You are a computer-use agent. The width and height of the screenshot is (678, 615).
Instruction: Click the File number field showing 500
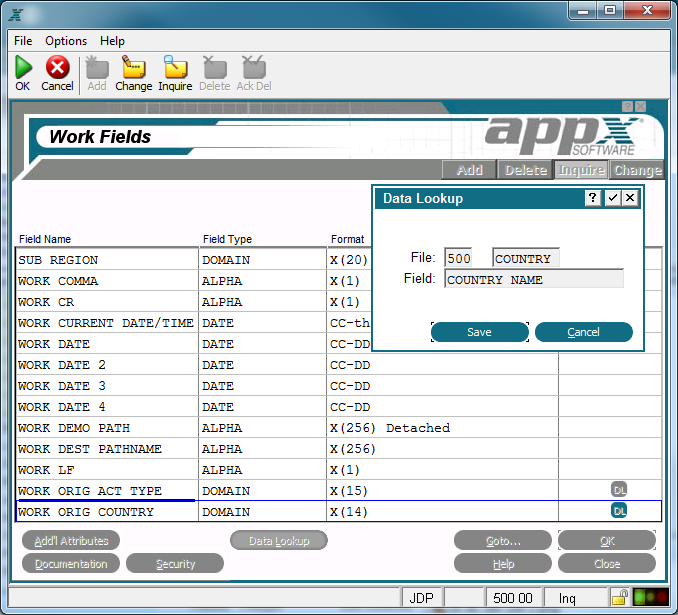point(459,258)
